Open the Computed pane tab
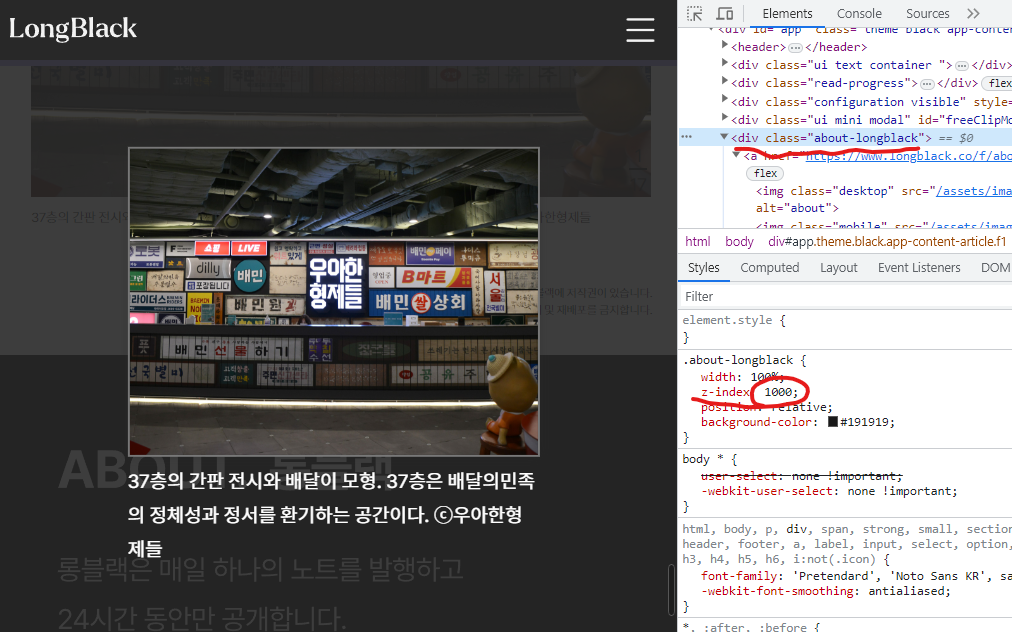This screenshot has height=632, width=1012. (x=769, y=267)
